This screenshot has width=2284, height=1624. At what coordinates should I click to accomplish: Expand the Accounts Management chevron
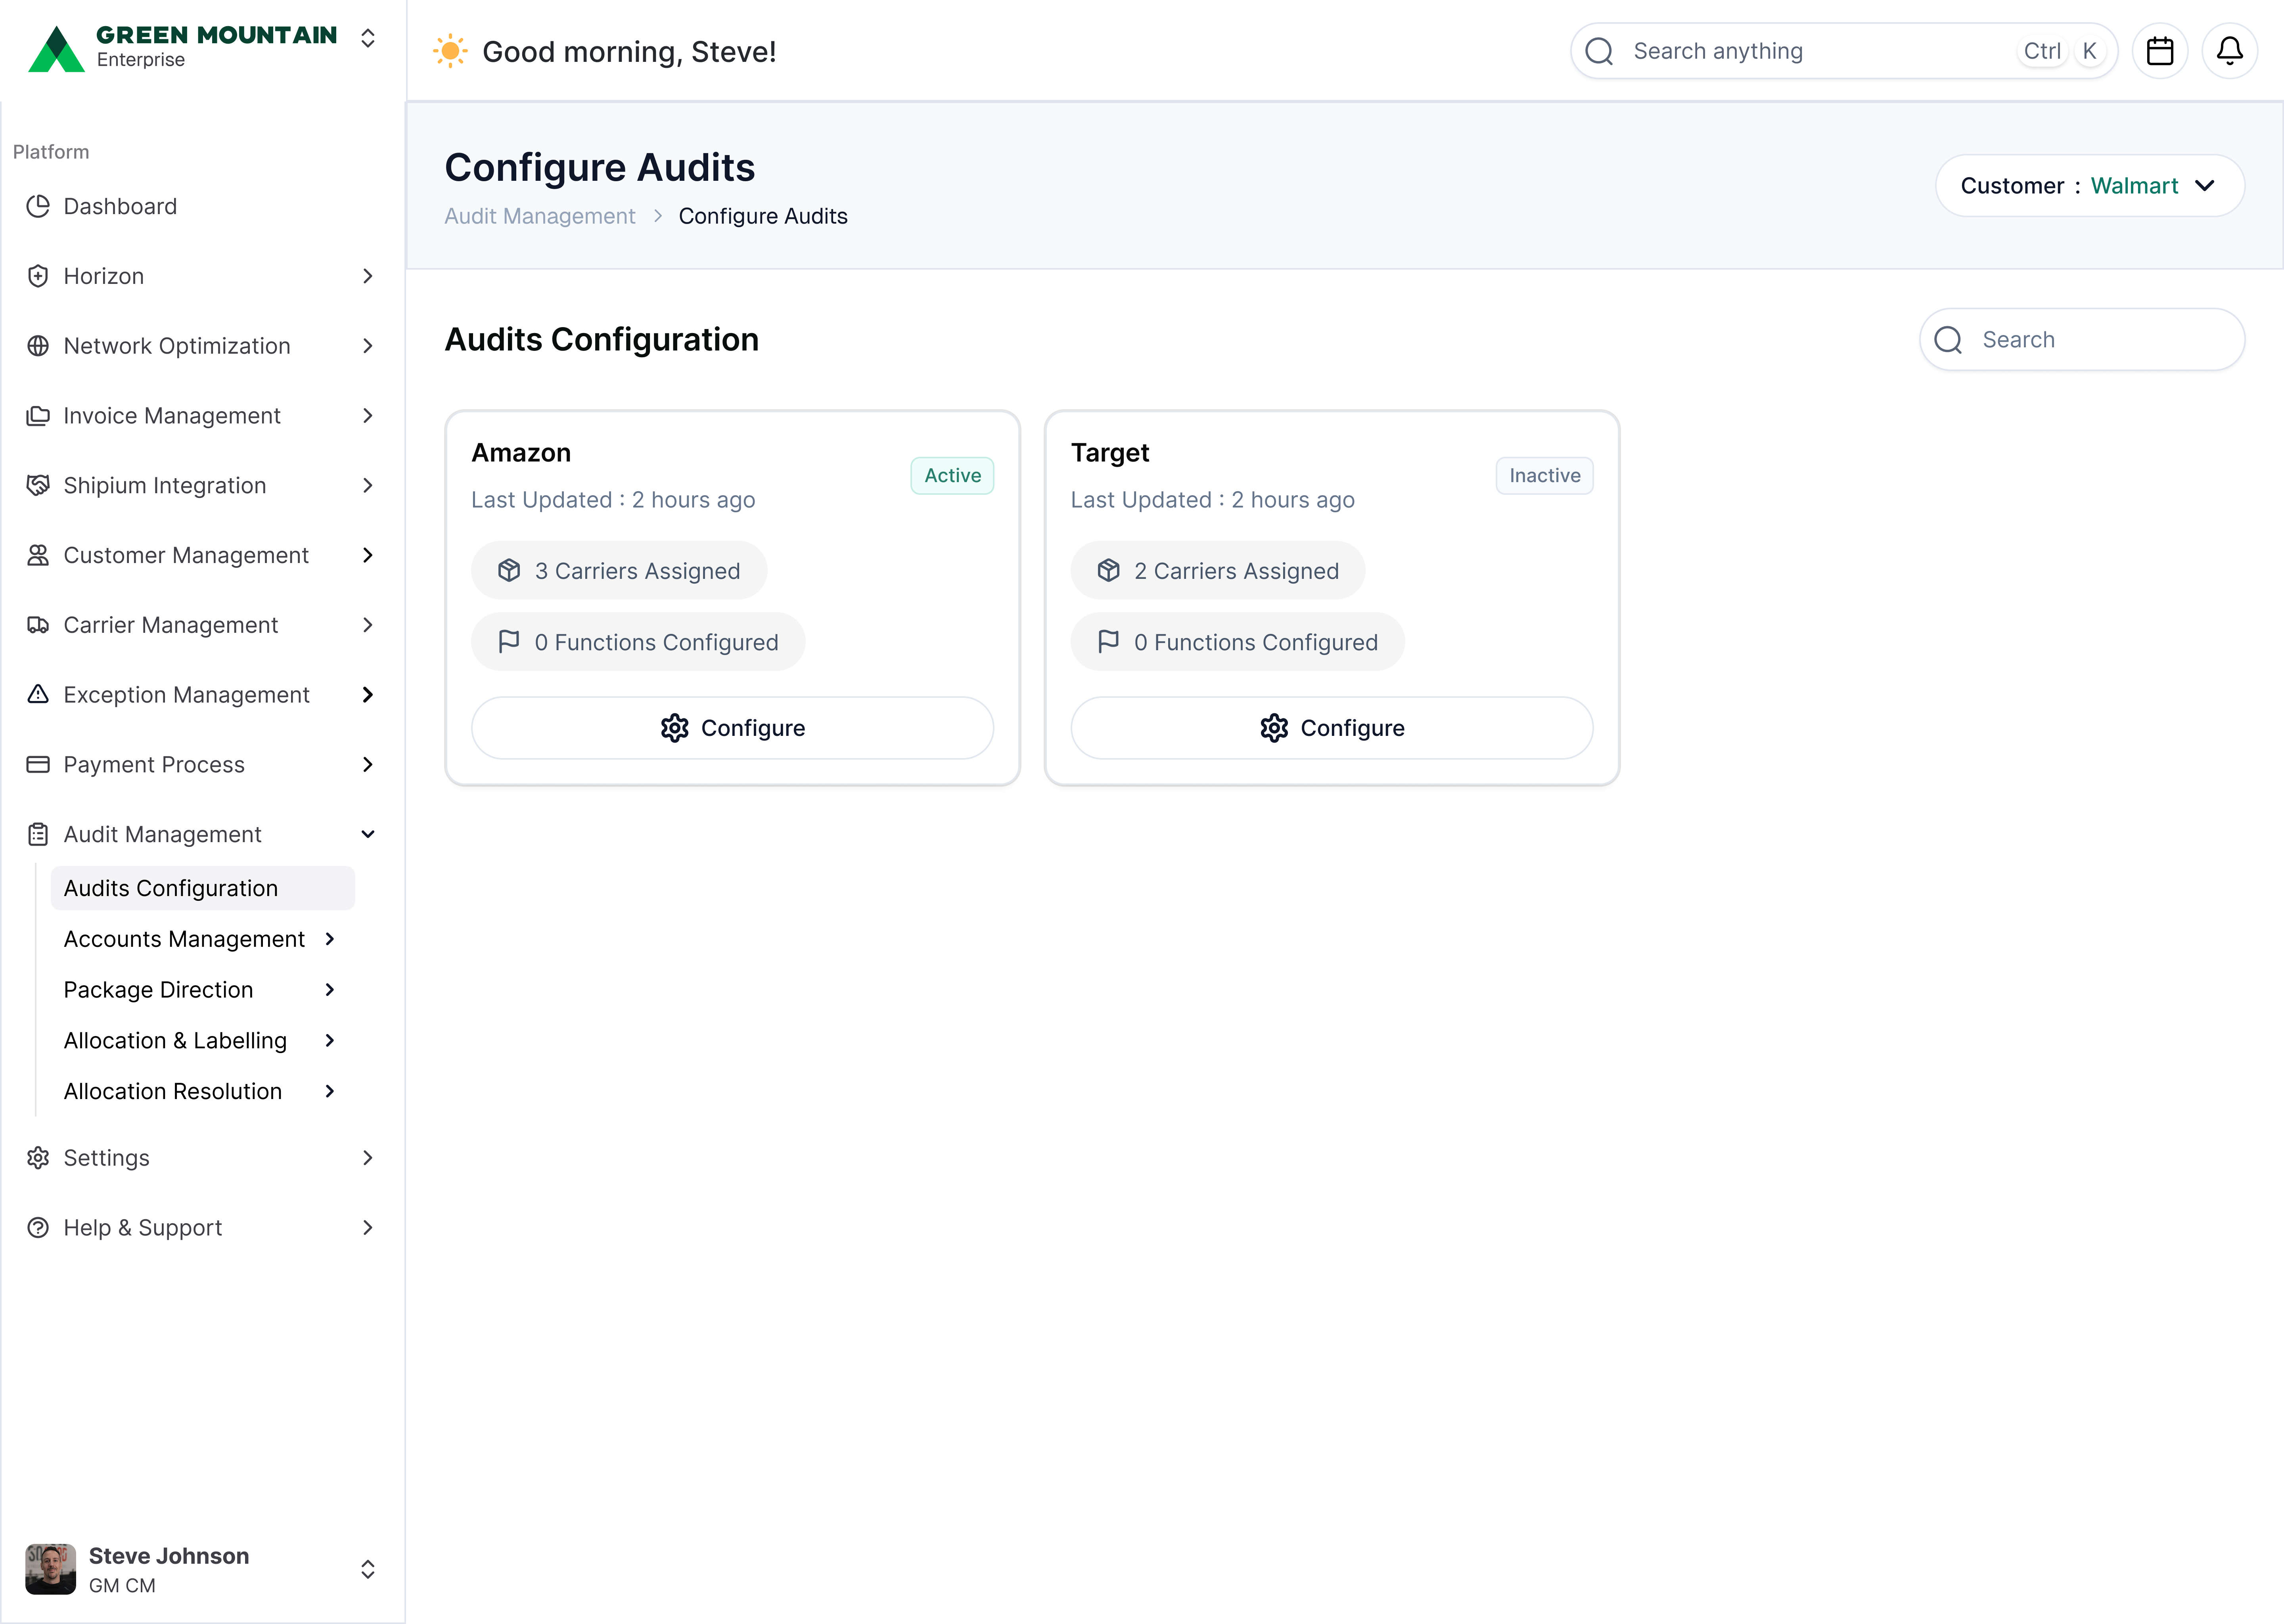[x=330, y=939]
